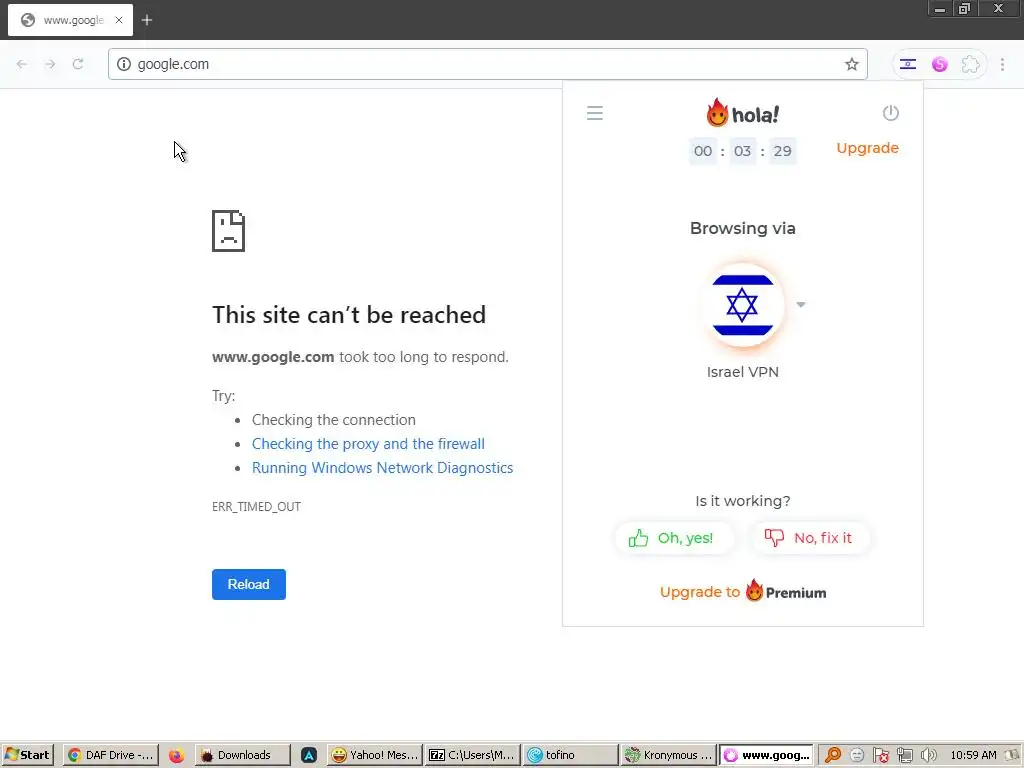1024x768 pixels.
Task: Open a new tab with plus button
Action: click(147, 20)
